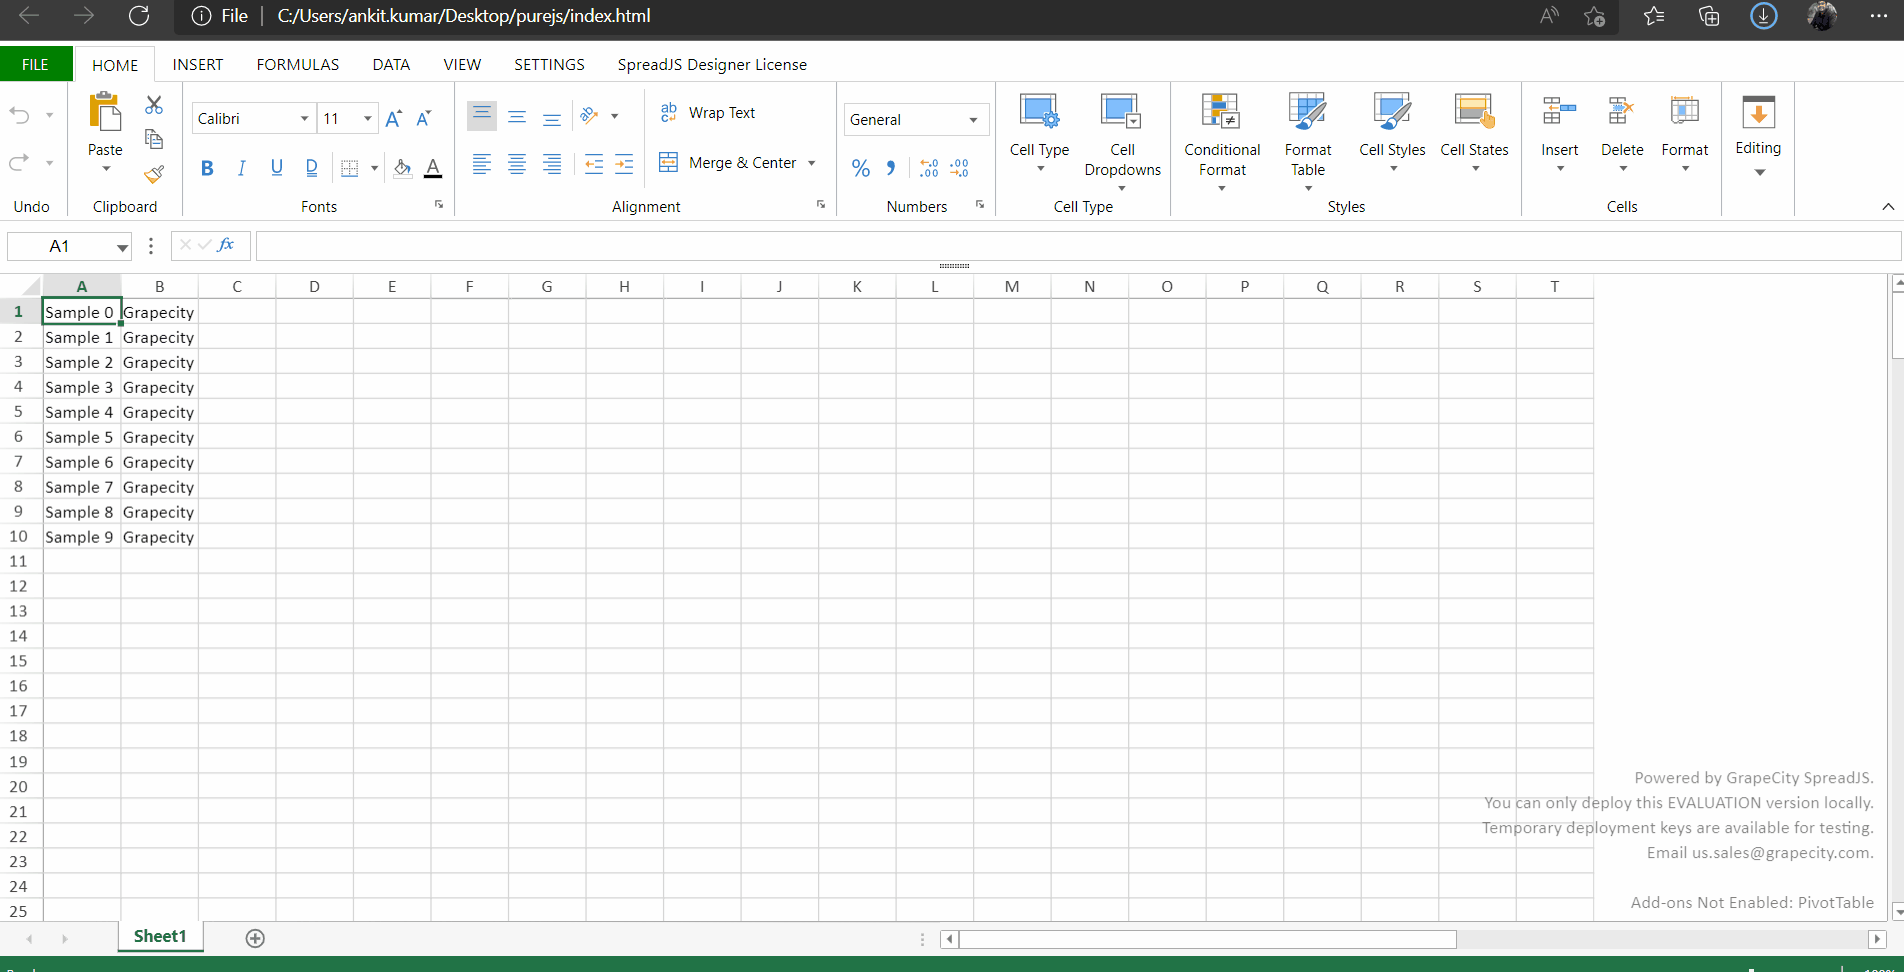Expand the Calibri font family dropdown
This screenshot has width=1904, height=972.
pyautogui.click(x=304, y=119)
